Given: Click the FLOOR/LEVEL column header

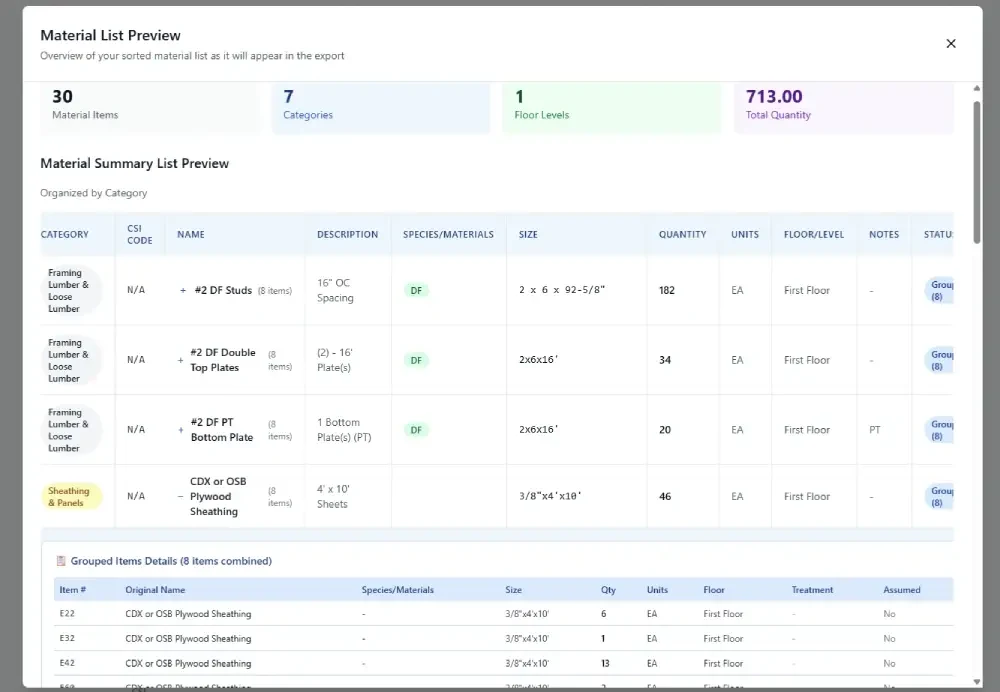Looking at the screenshot, I should [x=814, y=235].
